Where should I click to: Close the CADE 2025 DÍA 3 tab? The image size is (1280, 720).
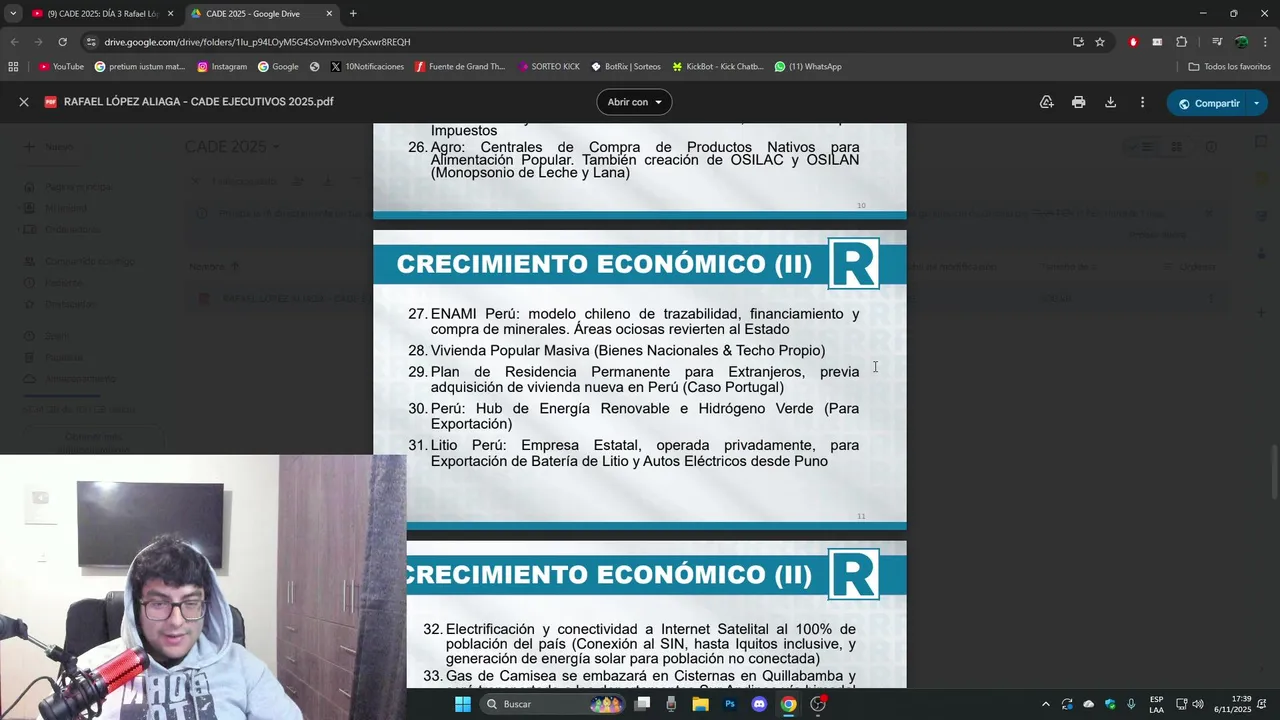tap(170, 13)
